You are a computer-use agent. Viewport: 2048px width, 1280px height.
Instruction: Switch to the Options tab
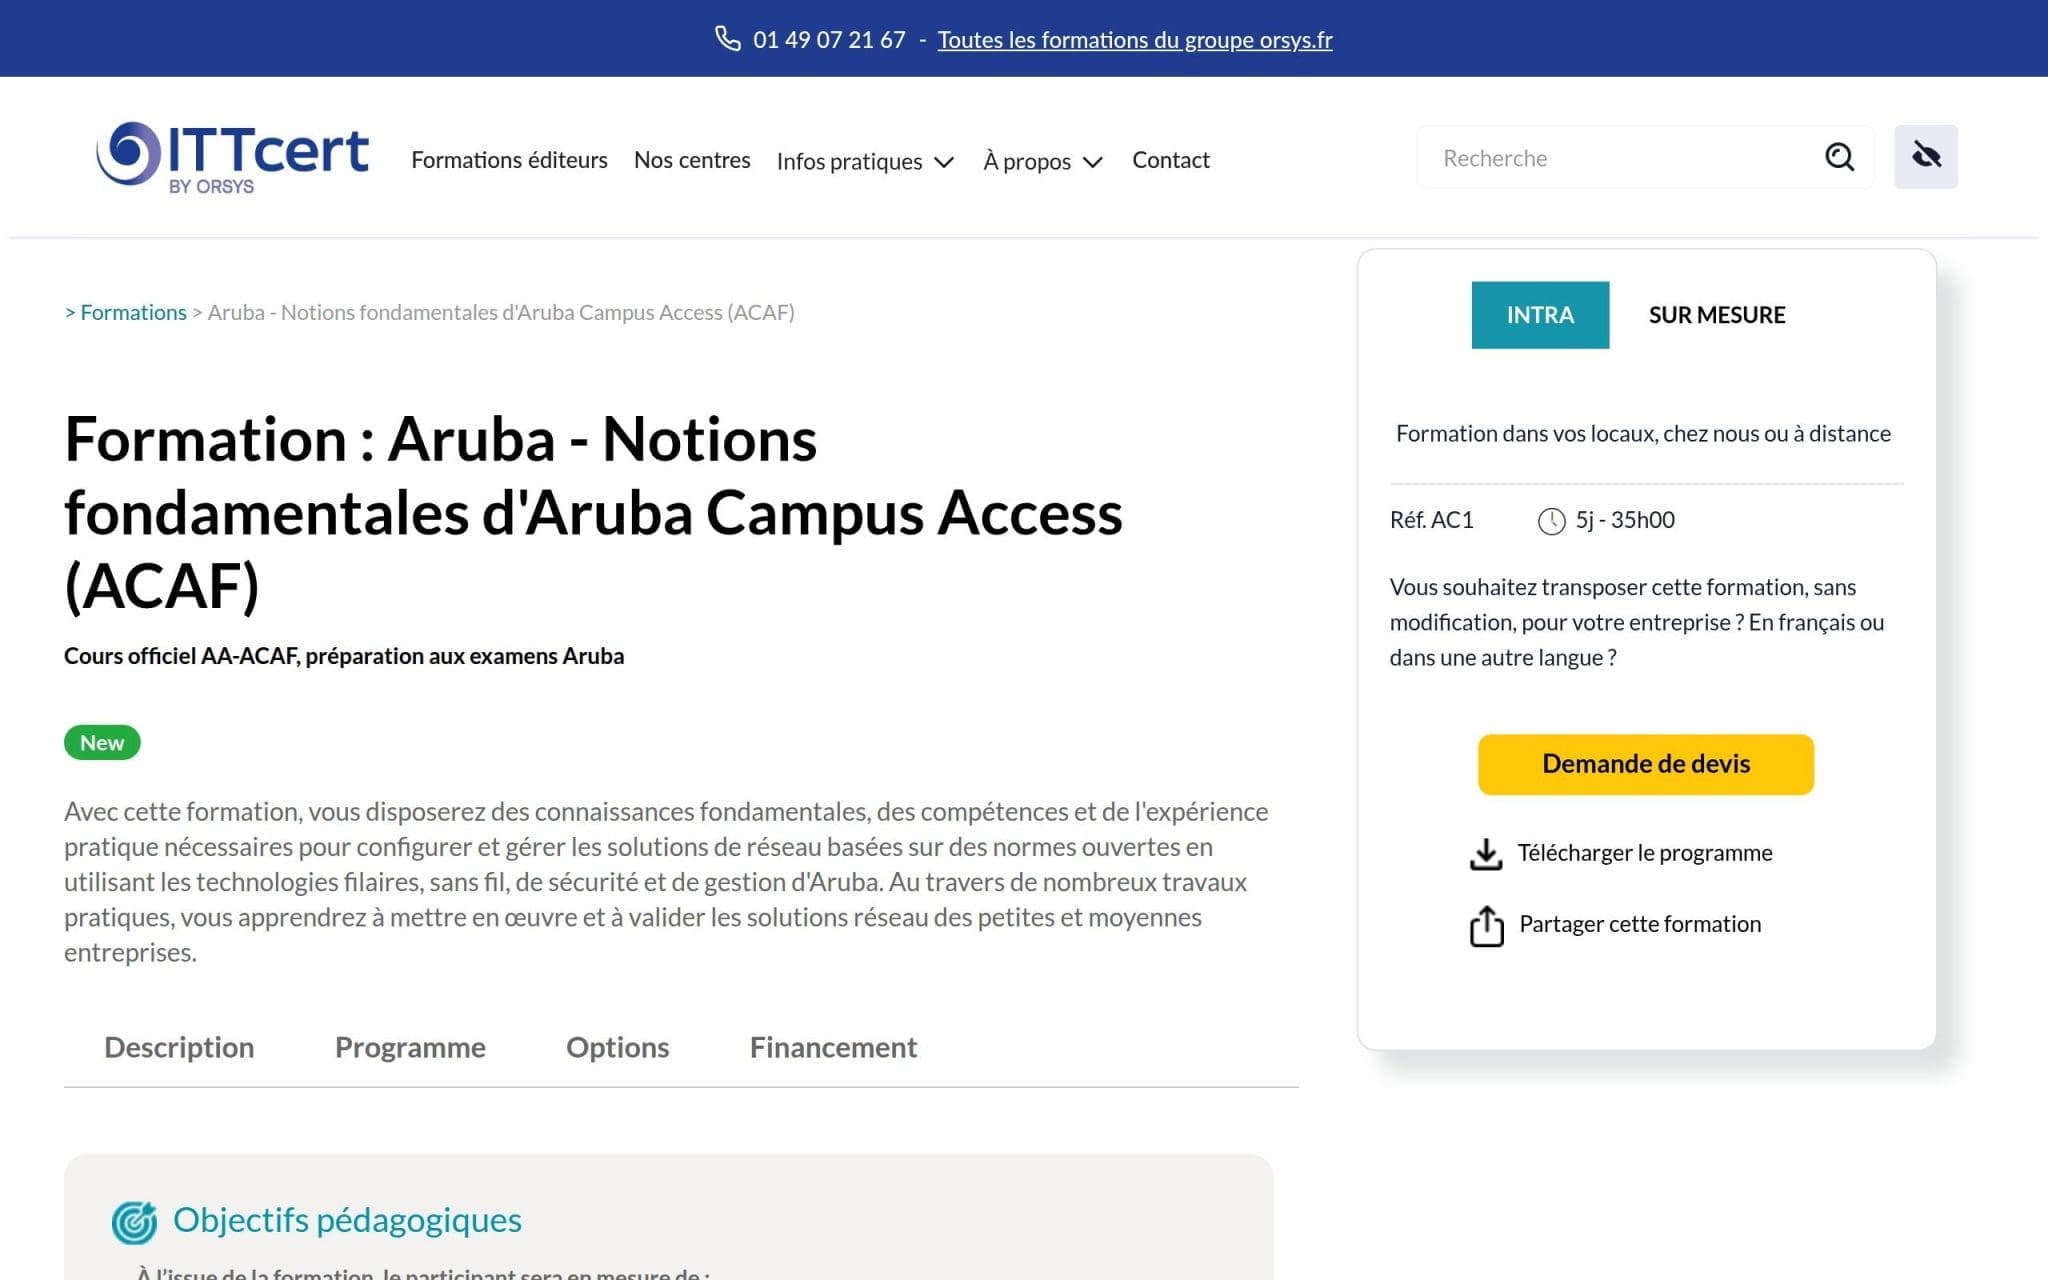pyautogui.click(x=617, y=1047)
